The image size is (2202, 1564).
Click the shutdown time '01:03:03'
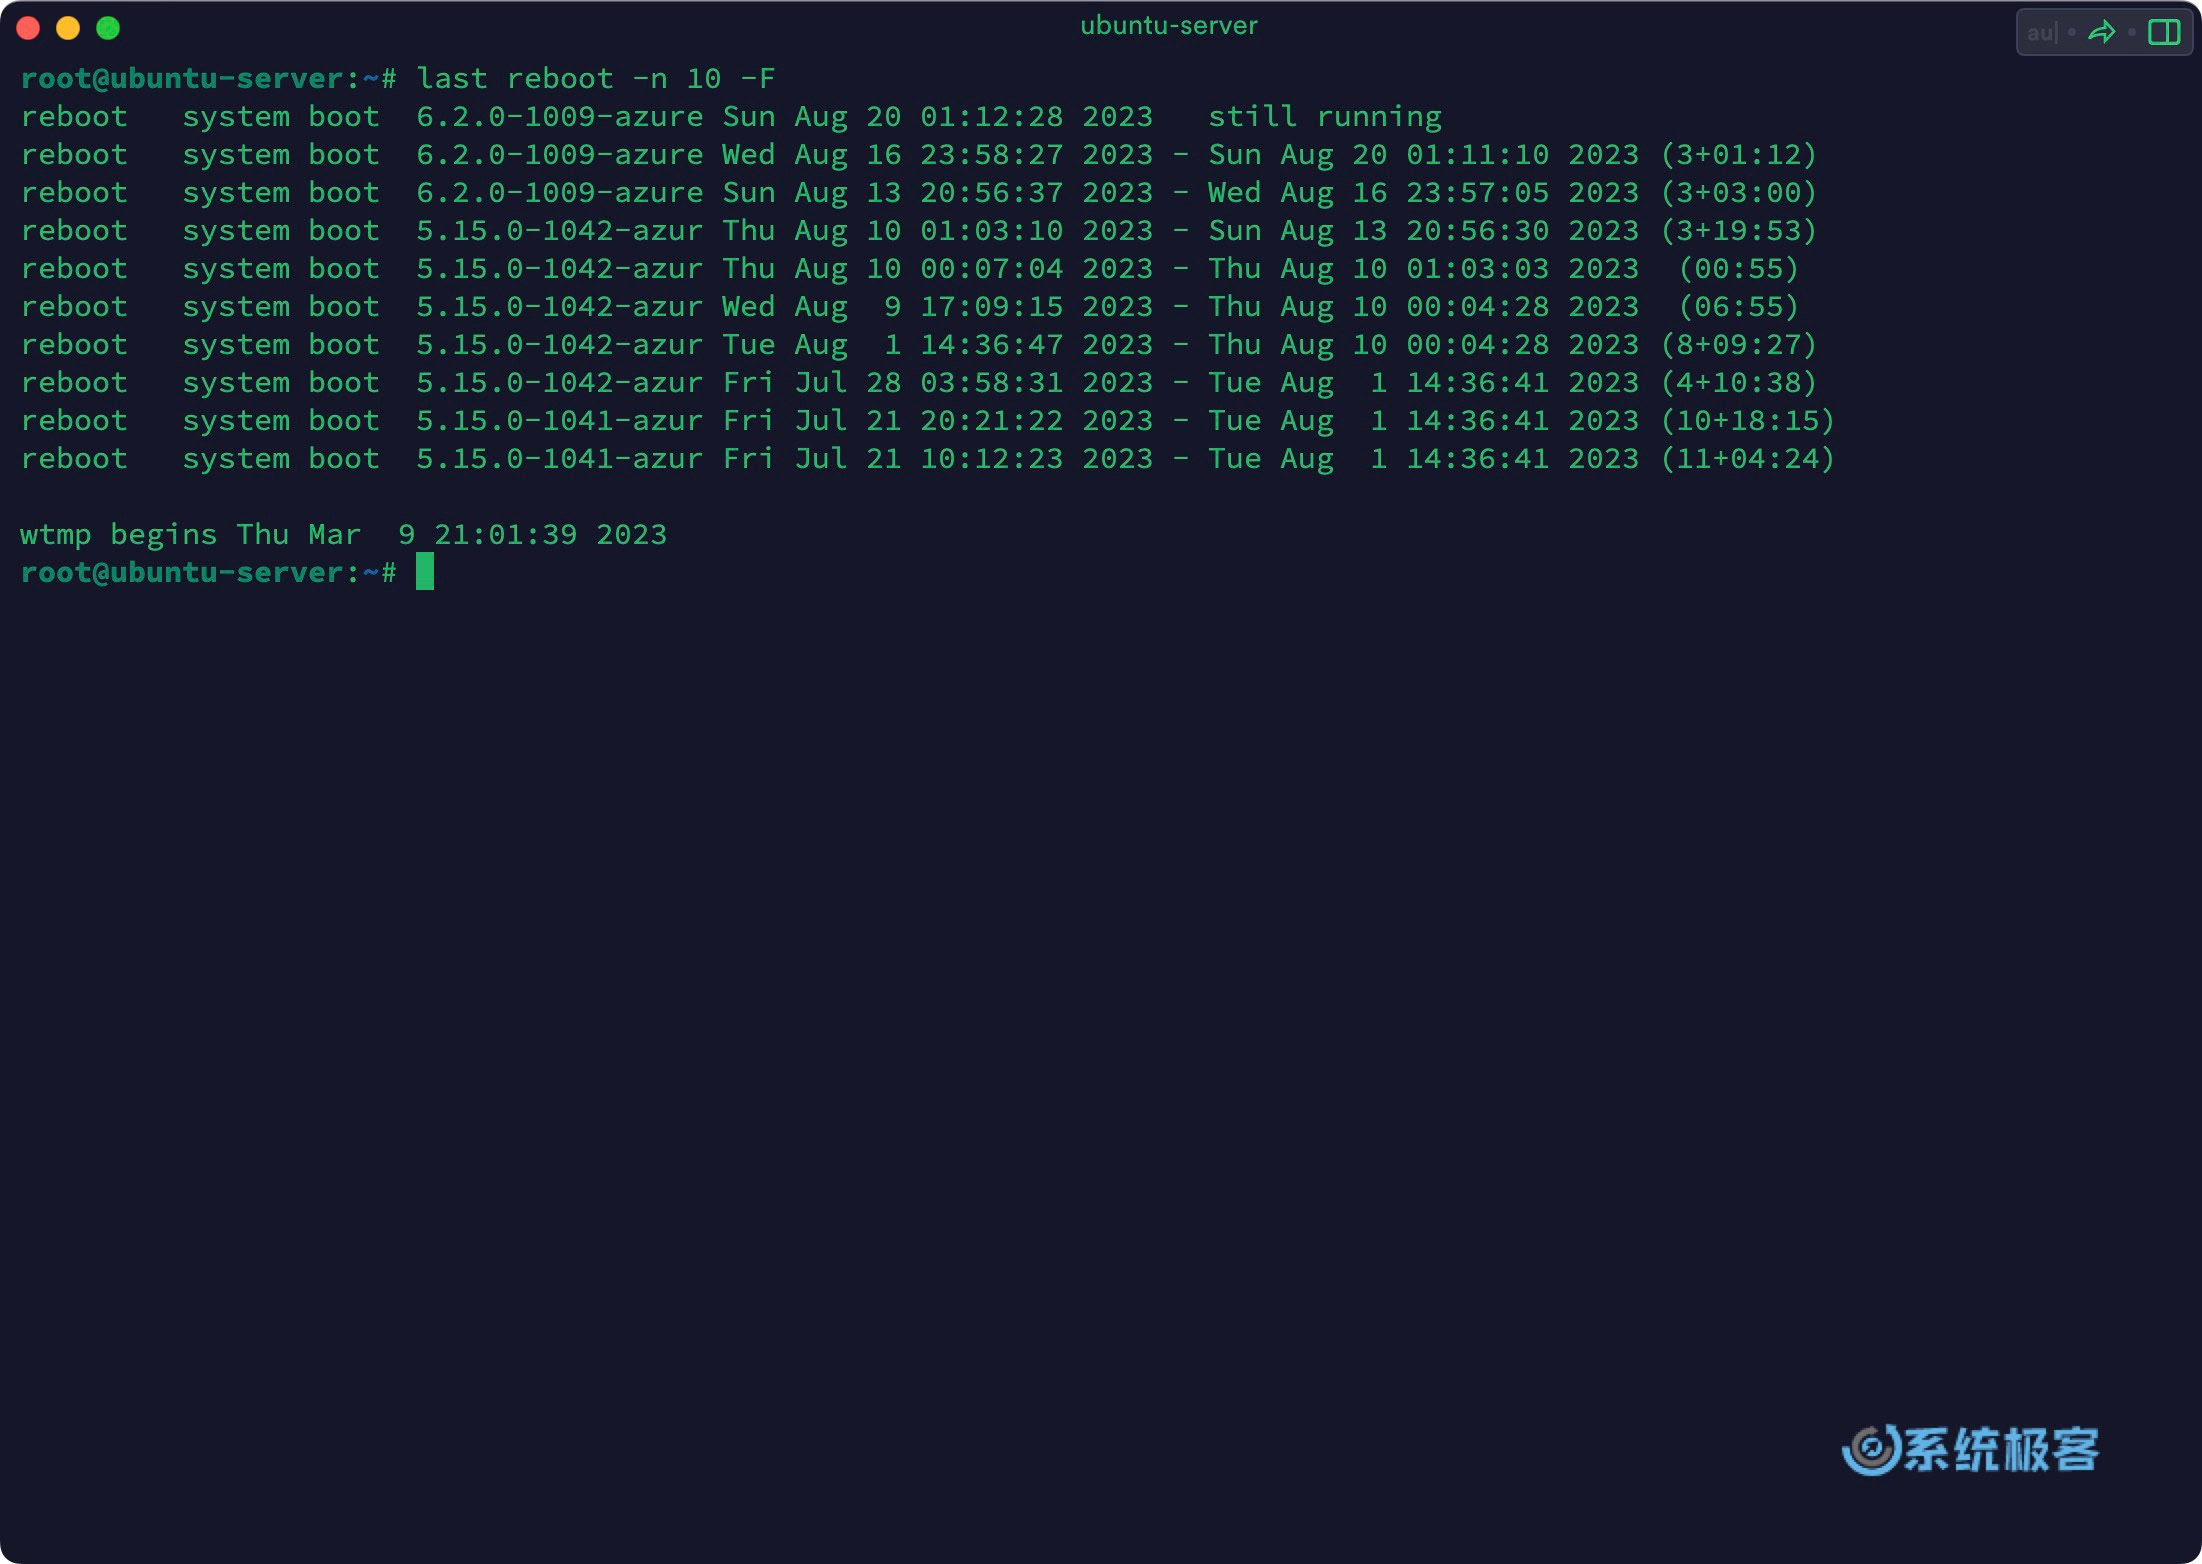pos(1477,268)
